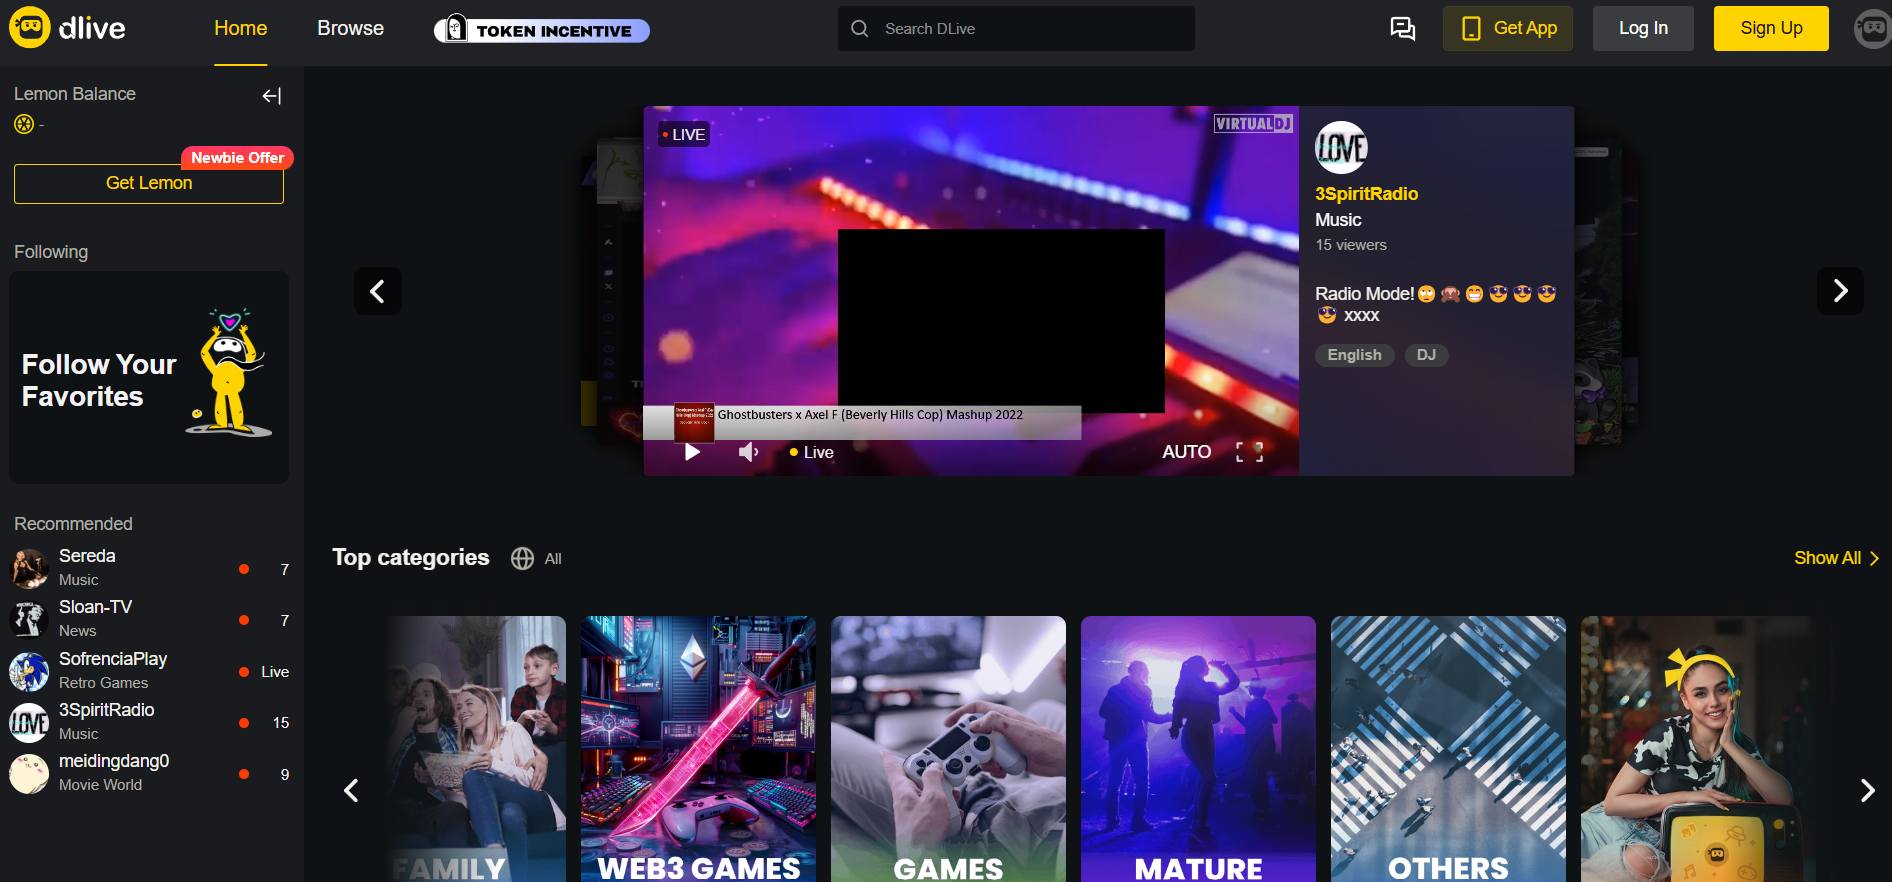This screenshot has height=882, width=1892.
Task: Open the Home tab
Action: coord(241,28)
